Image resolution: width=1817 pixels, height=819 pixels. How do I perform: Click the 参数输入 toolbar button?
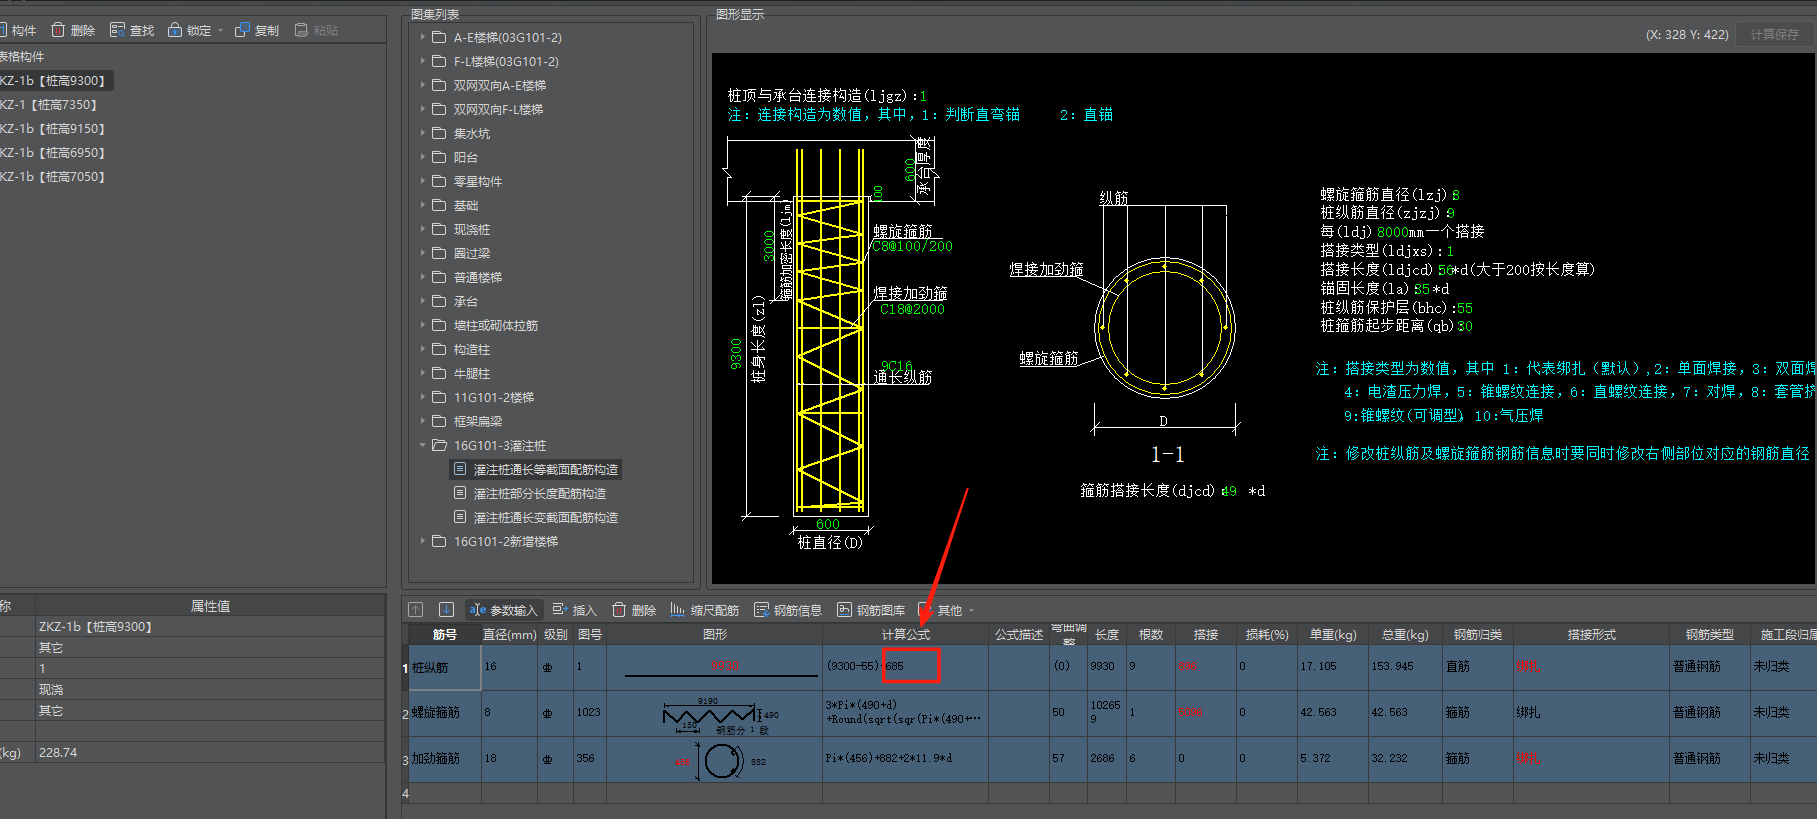503,610
